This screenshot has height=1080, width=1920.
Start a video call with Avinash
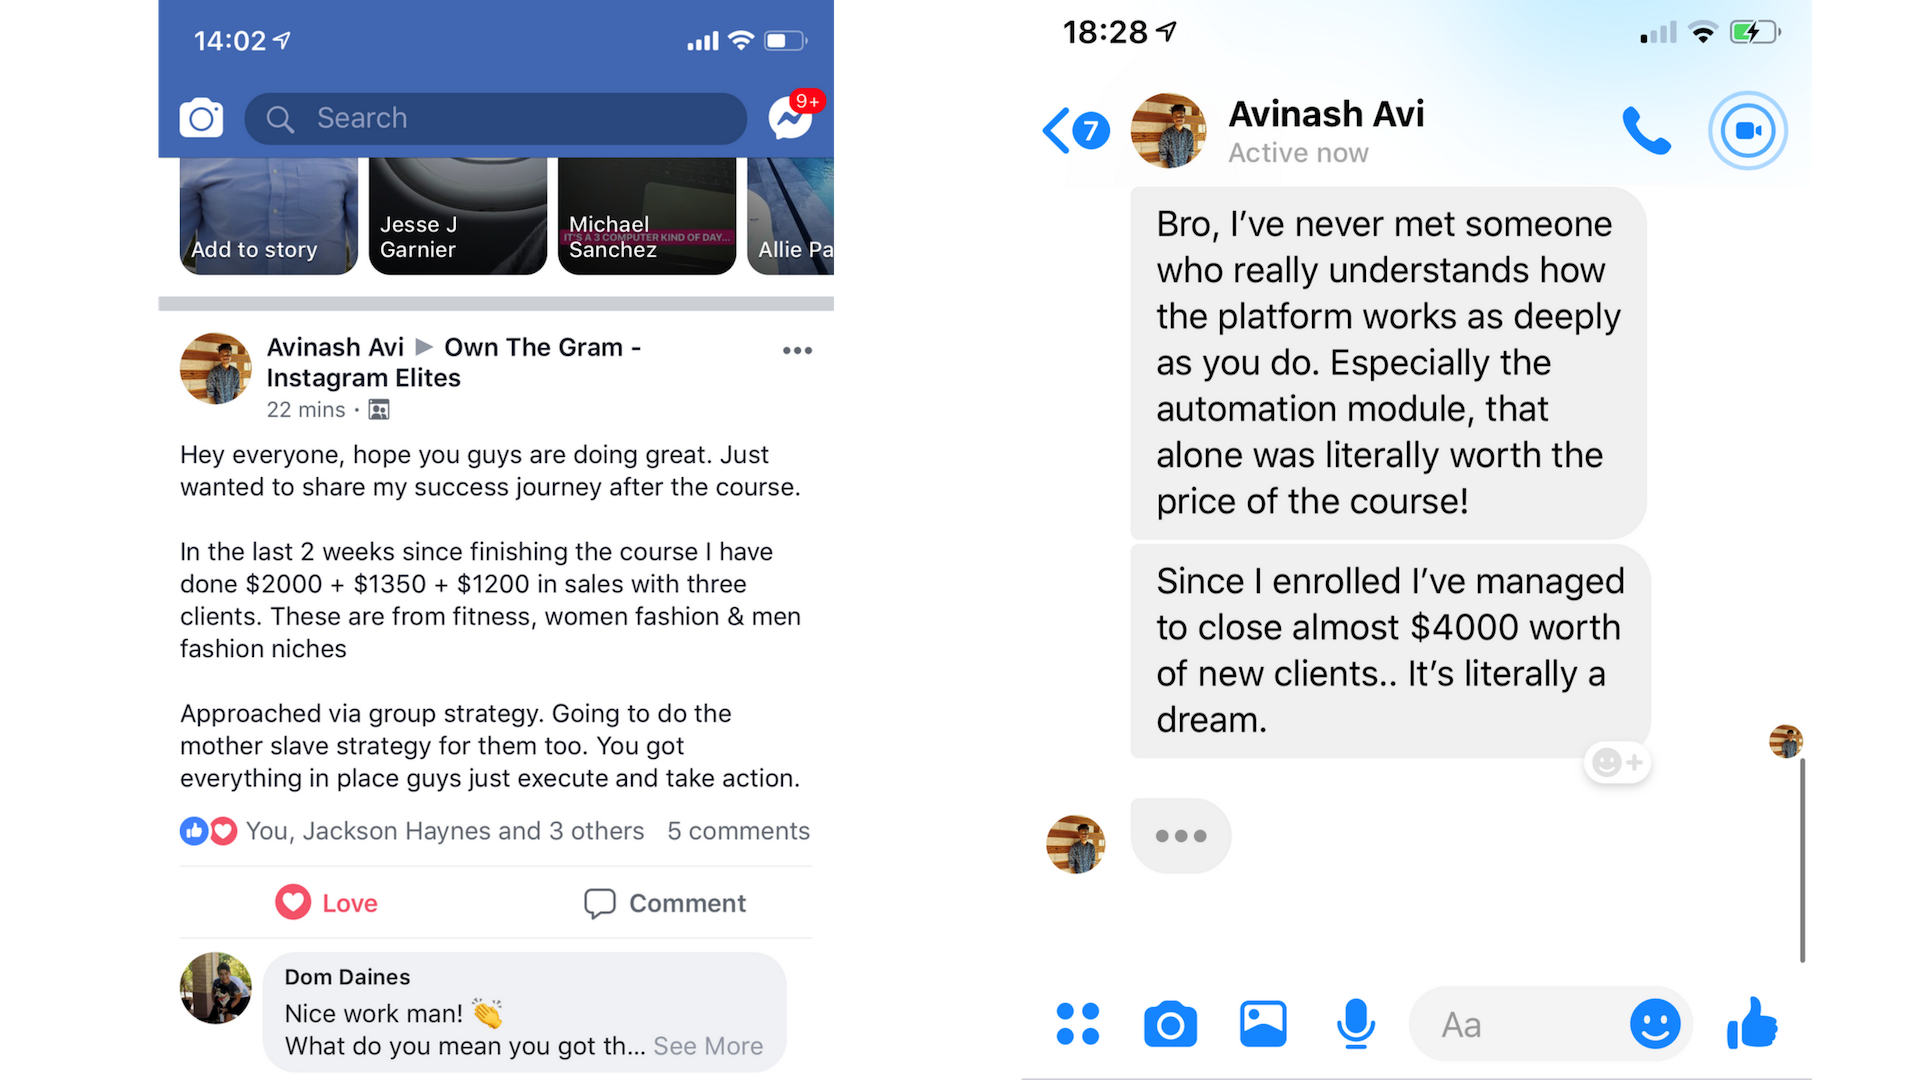pos(1747,130)
